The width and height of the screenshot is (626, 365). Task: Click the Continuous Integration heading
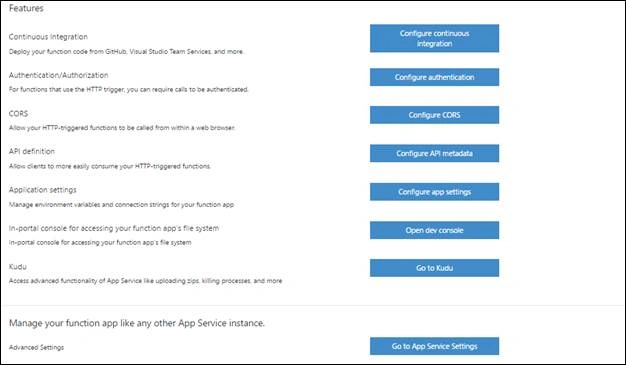point(48,37)
